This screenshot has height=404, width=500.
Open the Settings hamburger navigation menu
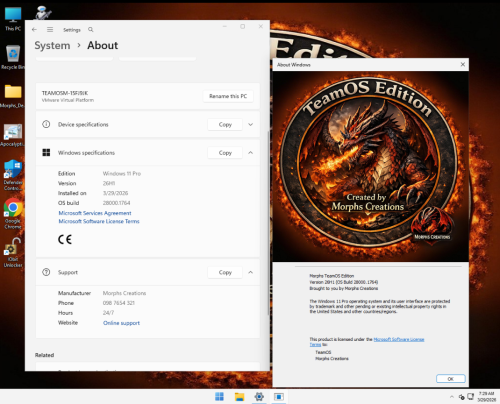pyautogui.click(x=50, y=30)
